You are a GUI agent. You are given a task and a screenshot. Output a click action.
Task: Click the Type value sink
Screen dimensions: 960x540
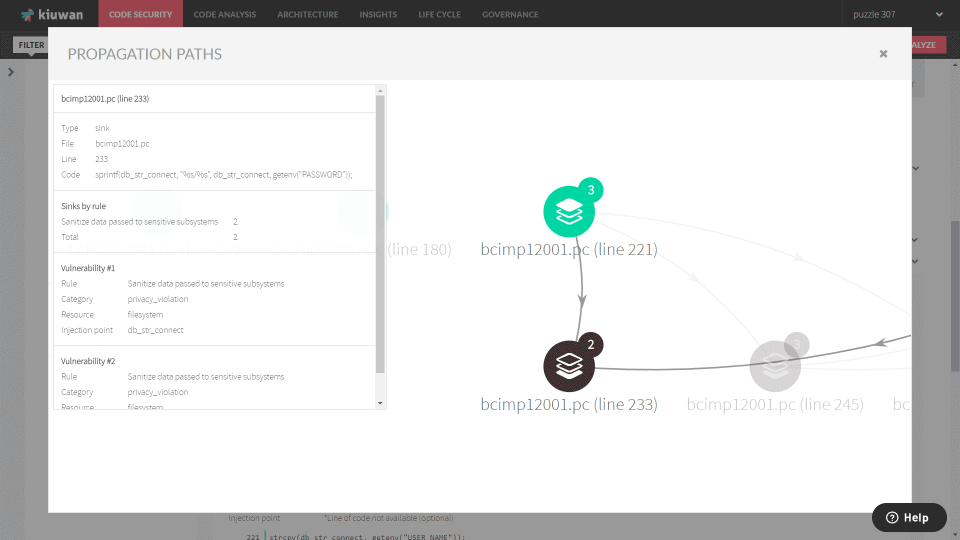tap(102, 128)
